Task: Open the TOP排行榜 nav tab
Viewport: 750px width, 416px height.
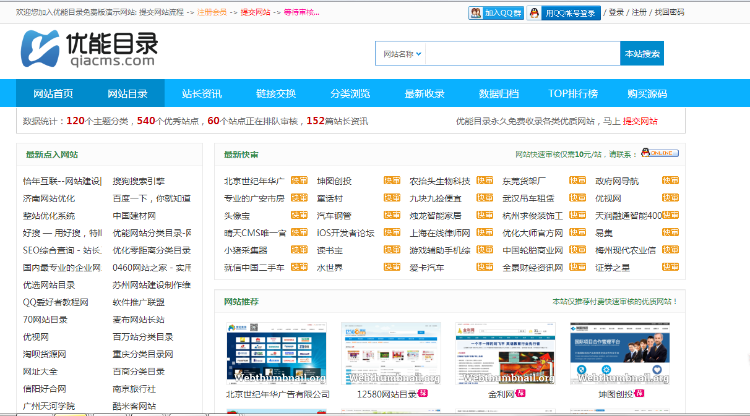Action: [573, 94]
